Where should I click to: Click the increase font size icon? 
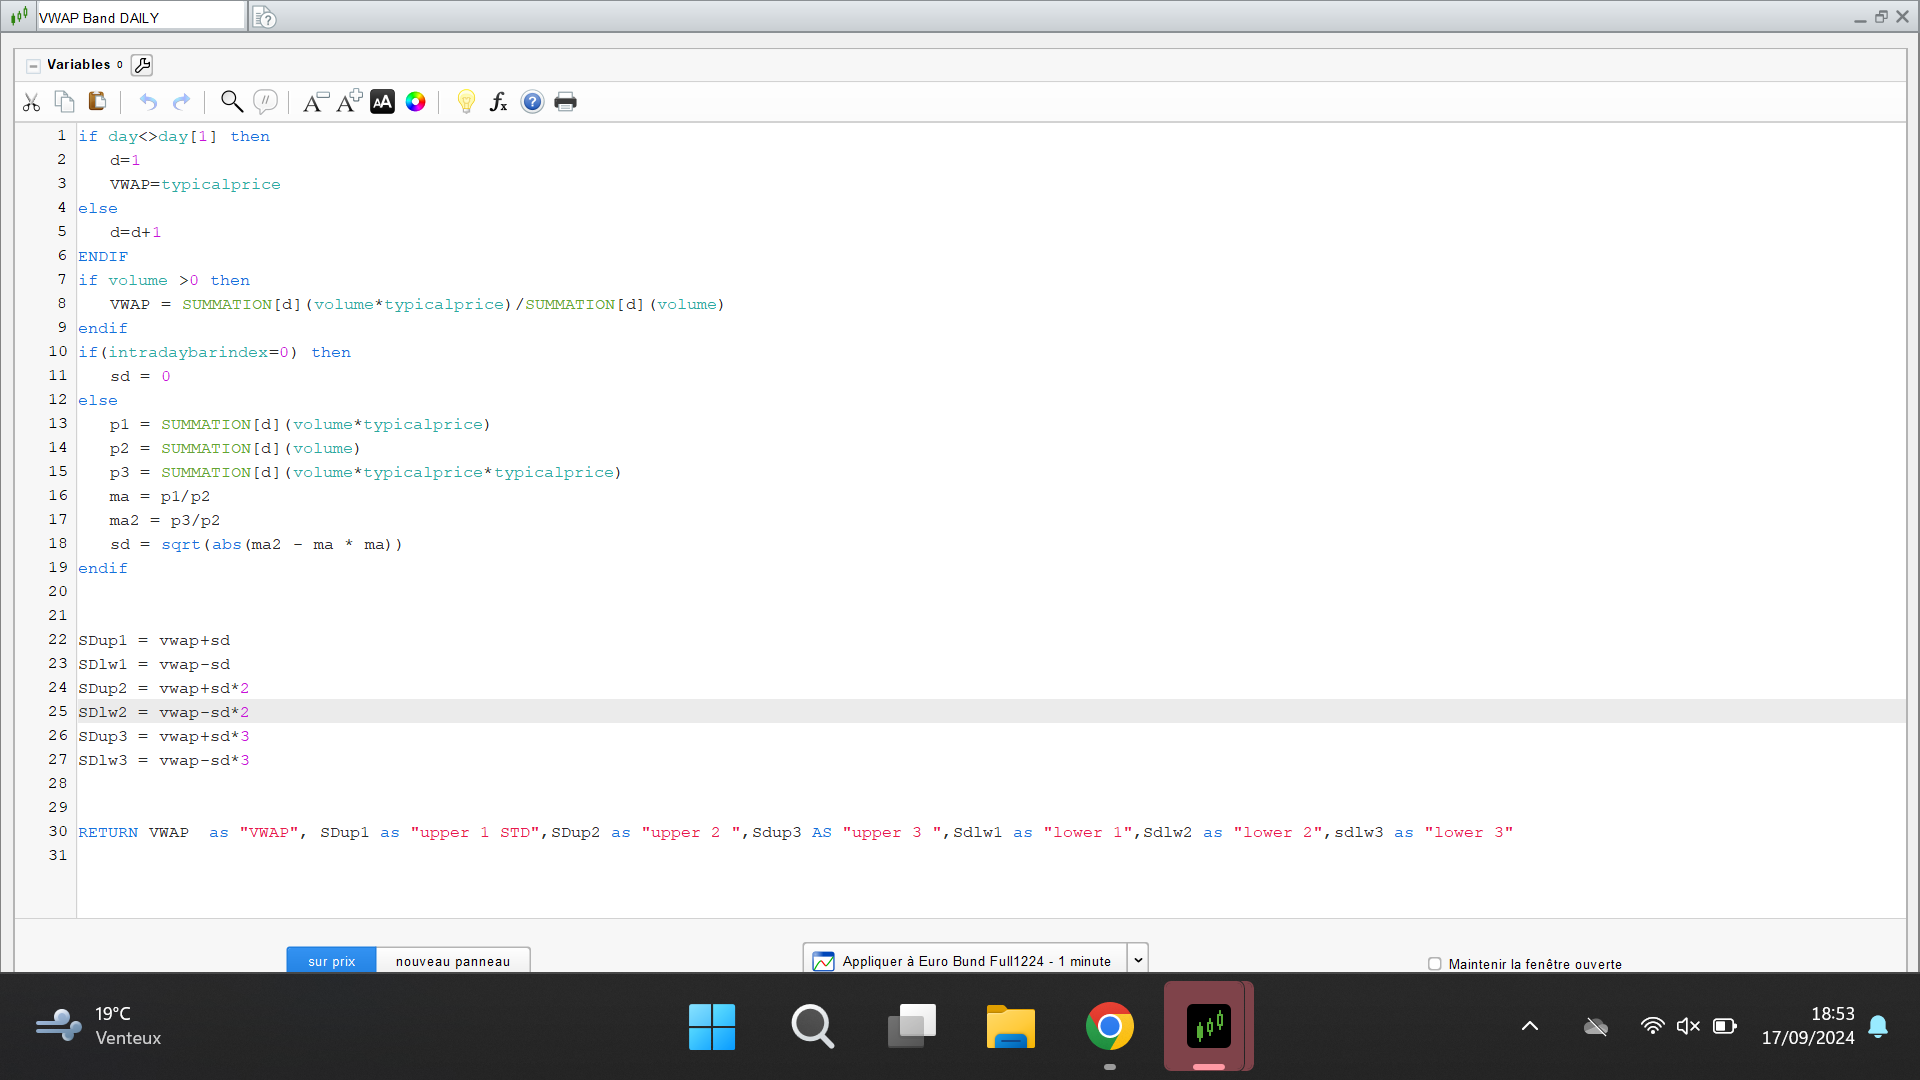[x=349, y=102]
